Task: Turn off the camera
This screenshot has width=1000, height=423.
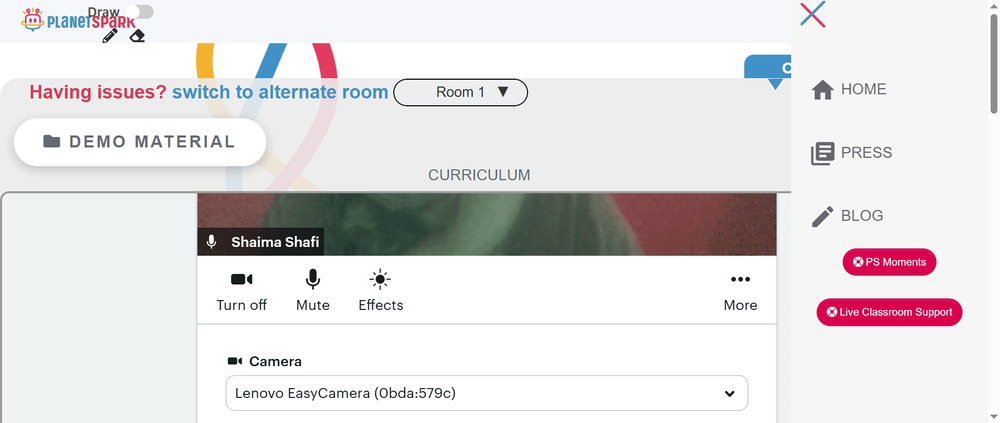Action: (x=242, y=292)
